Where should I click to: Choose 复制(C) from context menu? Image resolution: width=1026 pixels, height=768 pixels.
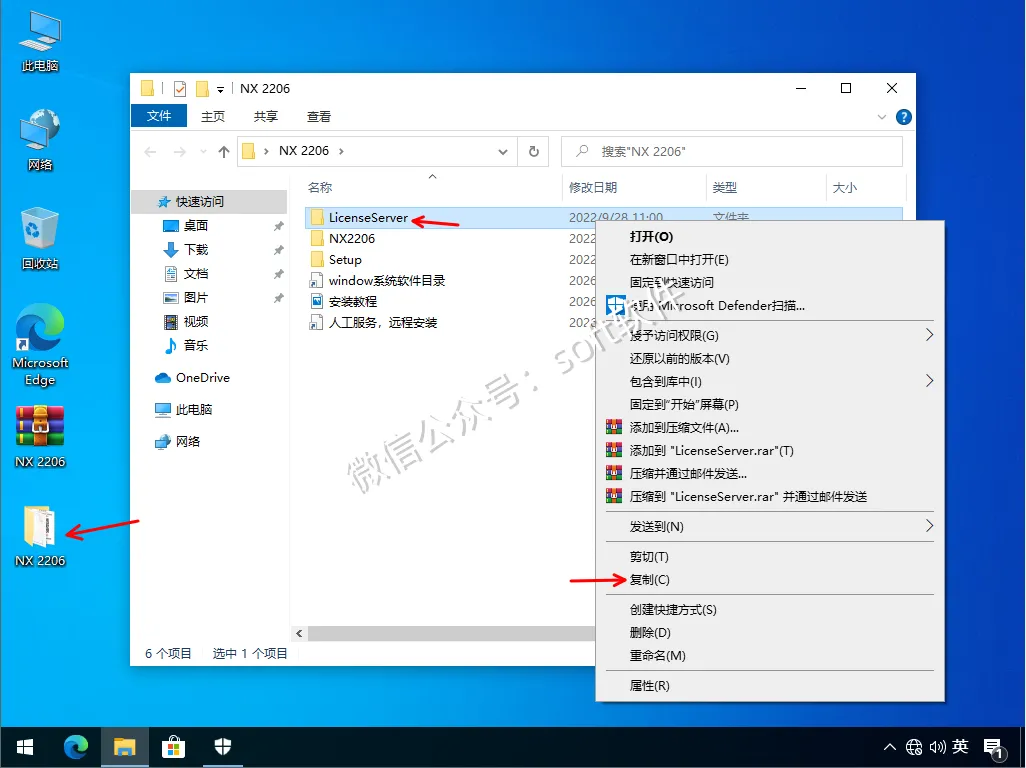tap(770, 580)
